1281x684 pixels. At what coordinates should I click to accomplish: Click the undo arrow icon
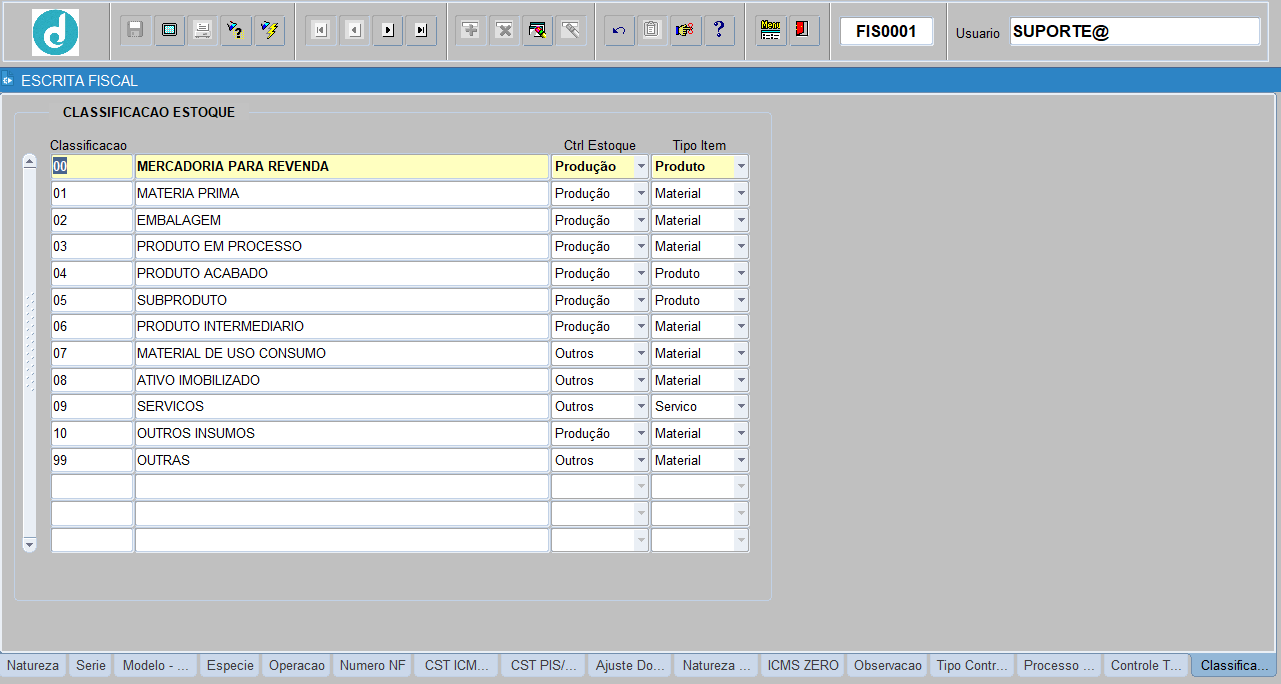(x=619, y=30)
